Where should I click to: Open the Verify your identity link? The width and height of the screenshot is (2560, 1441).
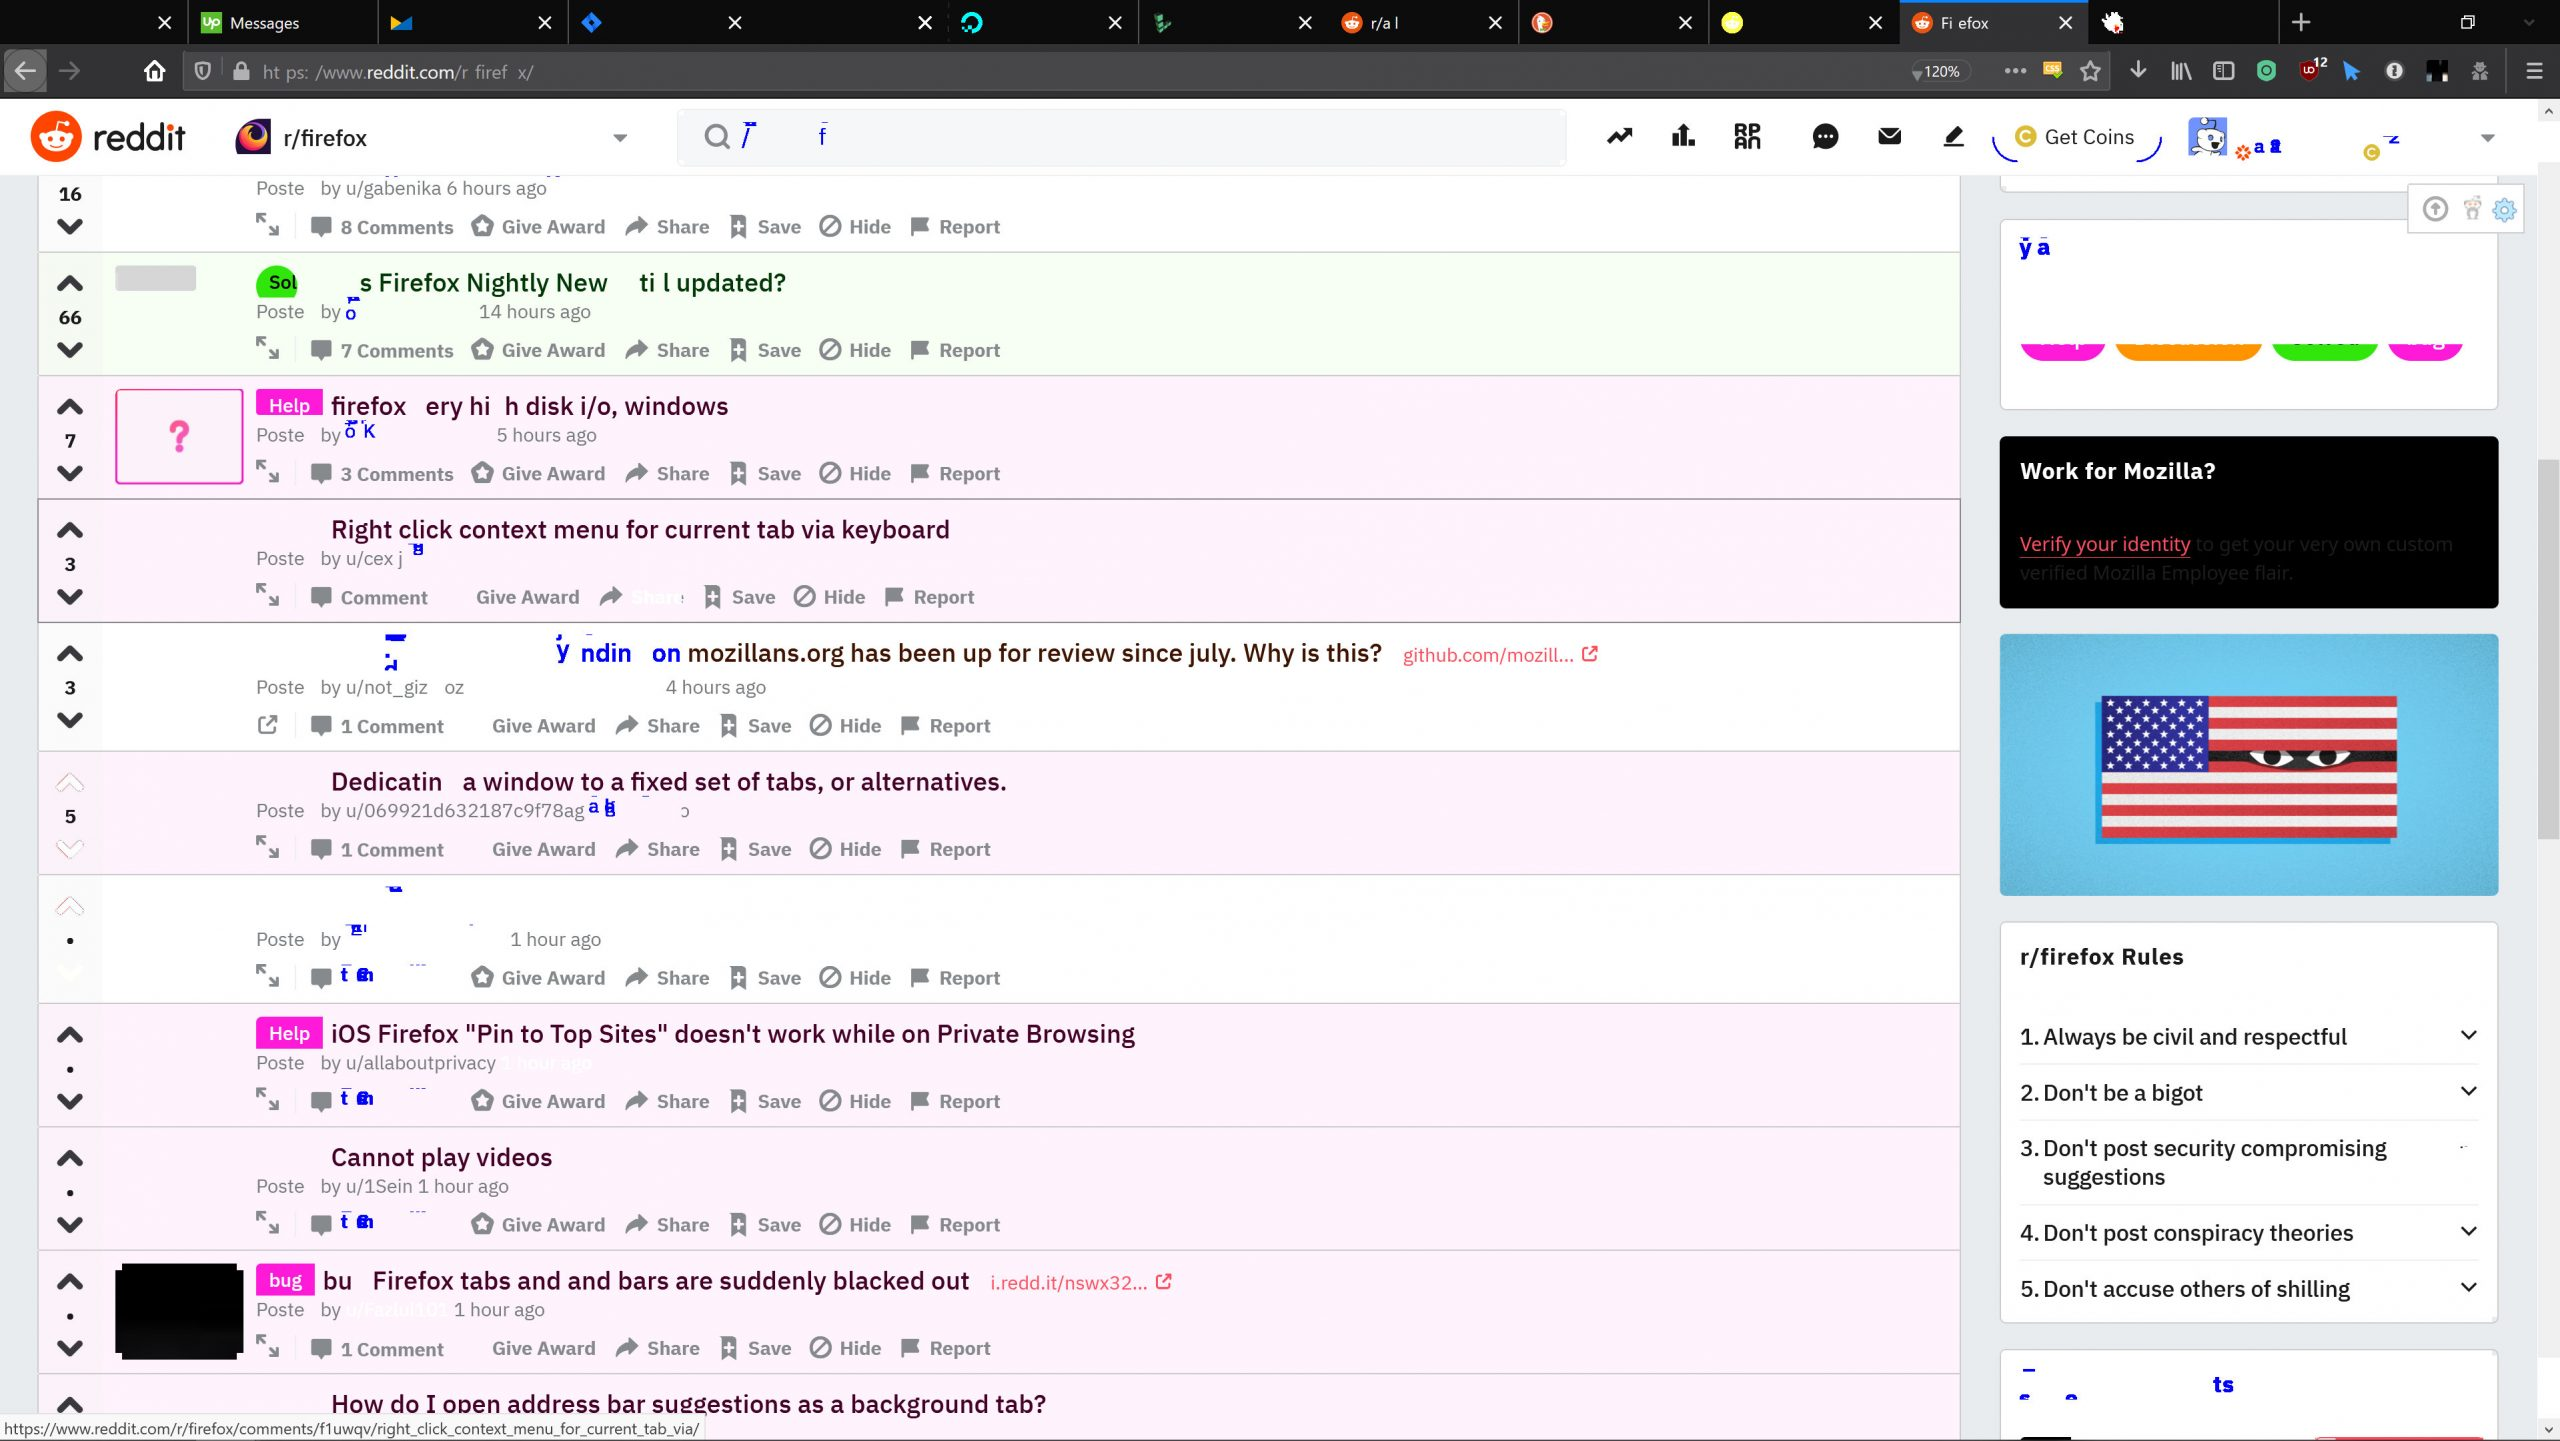[x=2104, y=544]
